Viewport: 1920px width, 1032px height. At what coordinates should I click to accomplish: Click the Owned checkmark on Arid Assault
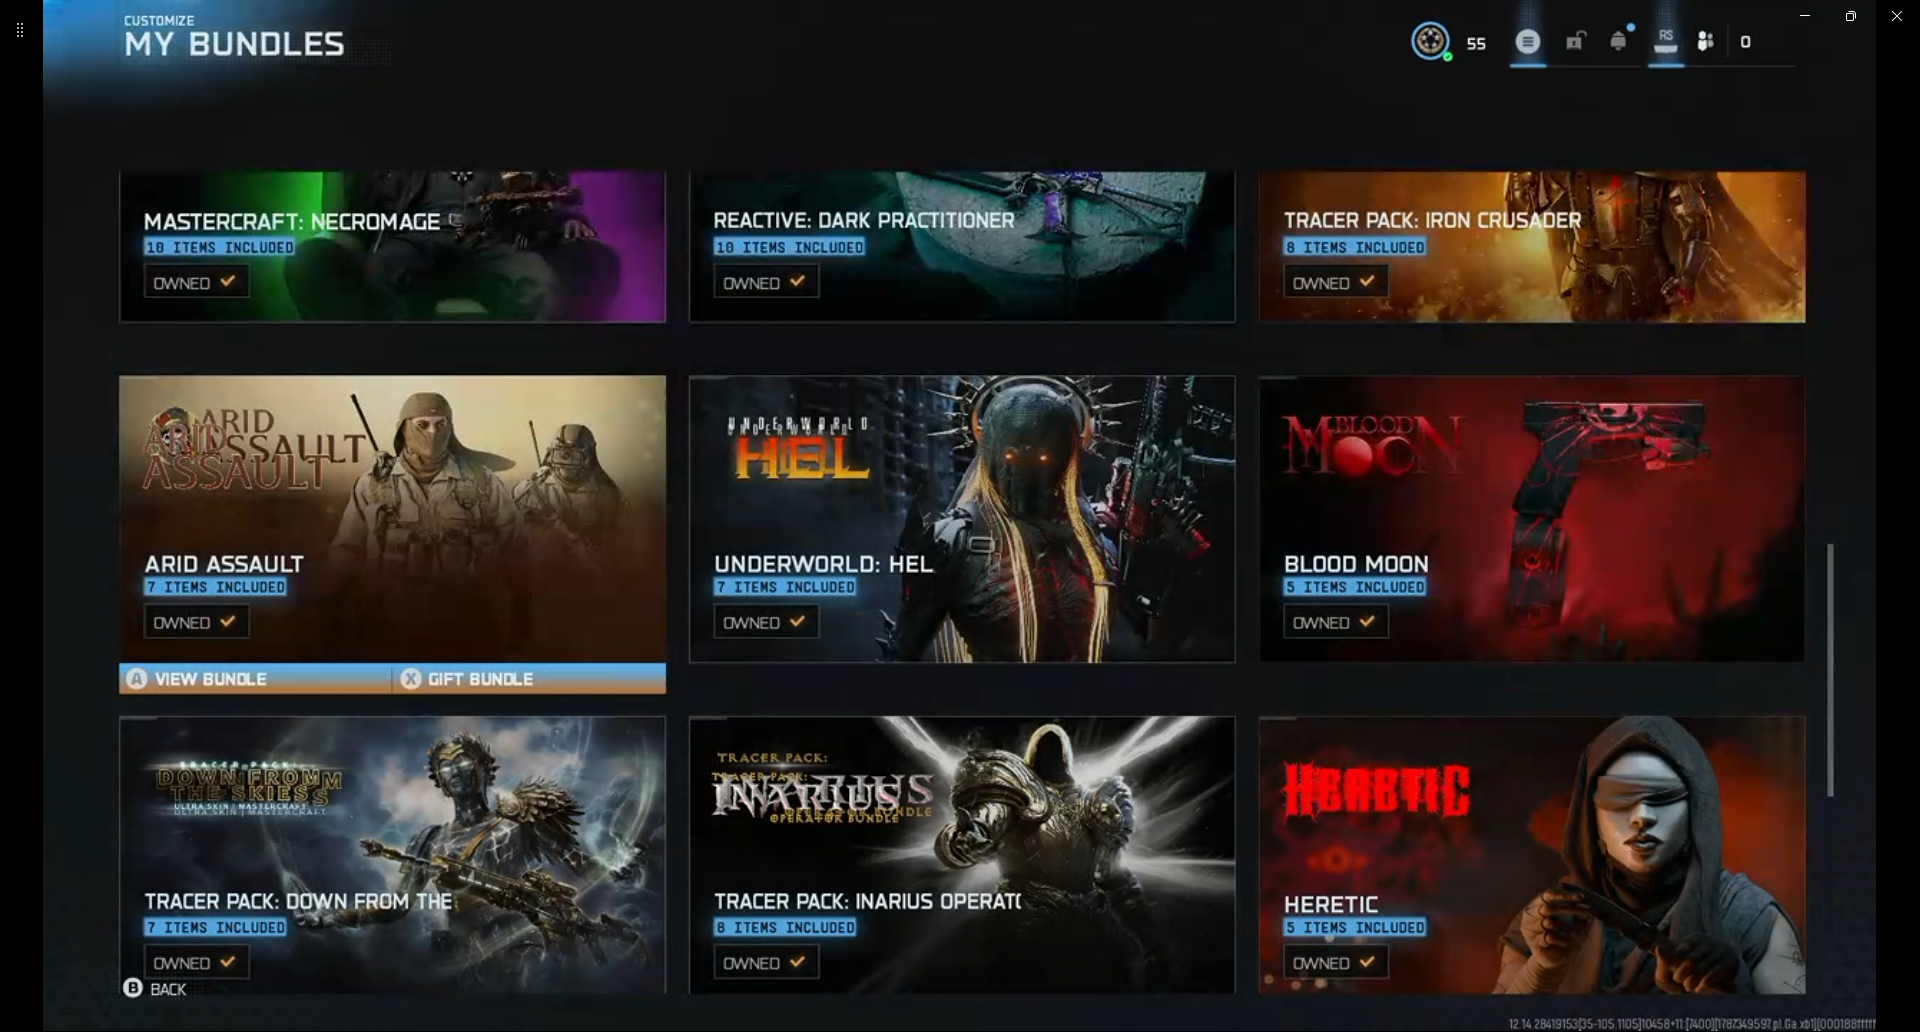(x=228, y=621)
